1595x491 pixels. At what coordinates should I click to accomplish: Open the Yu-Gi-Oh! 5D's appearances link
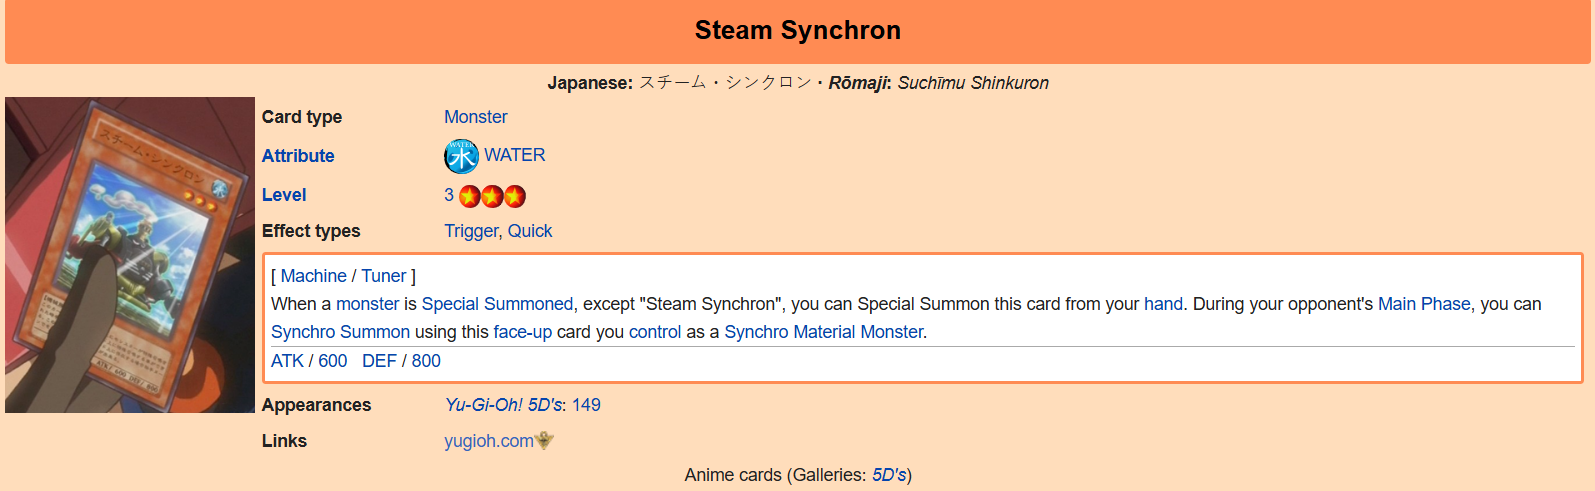point(504,405)
